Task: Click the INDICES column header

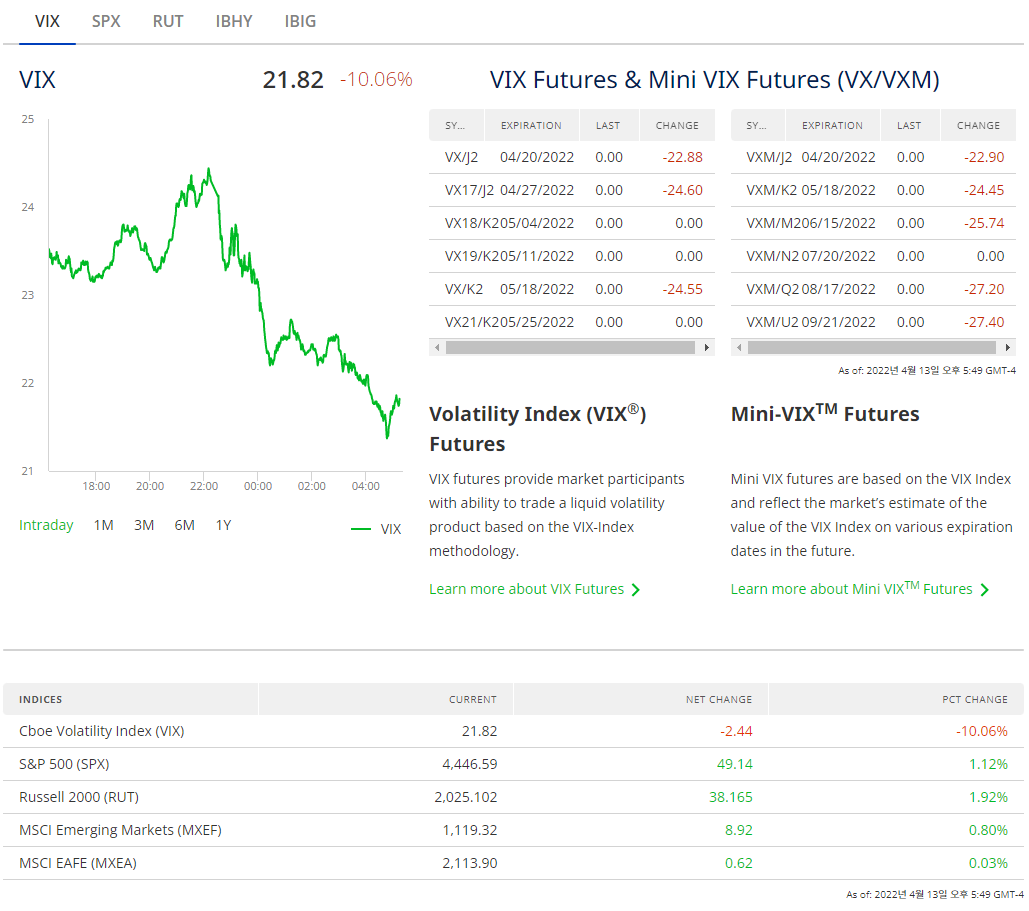Action: (x=131, y=700)
